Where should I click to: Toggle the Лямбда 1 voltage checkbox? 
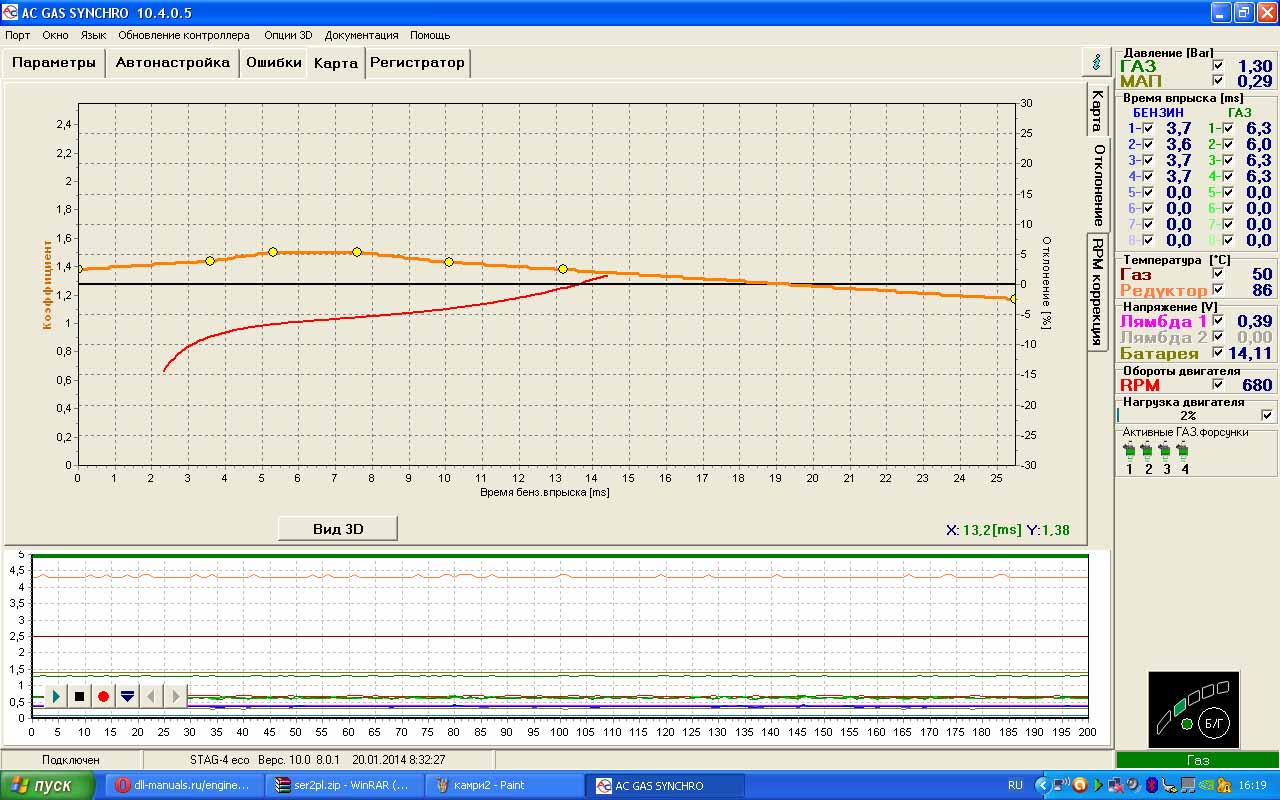tap(1217, 321)
